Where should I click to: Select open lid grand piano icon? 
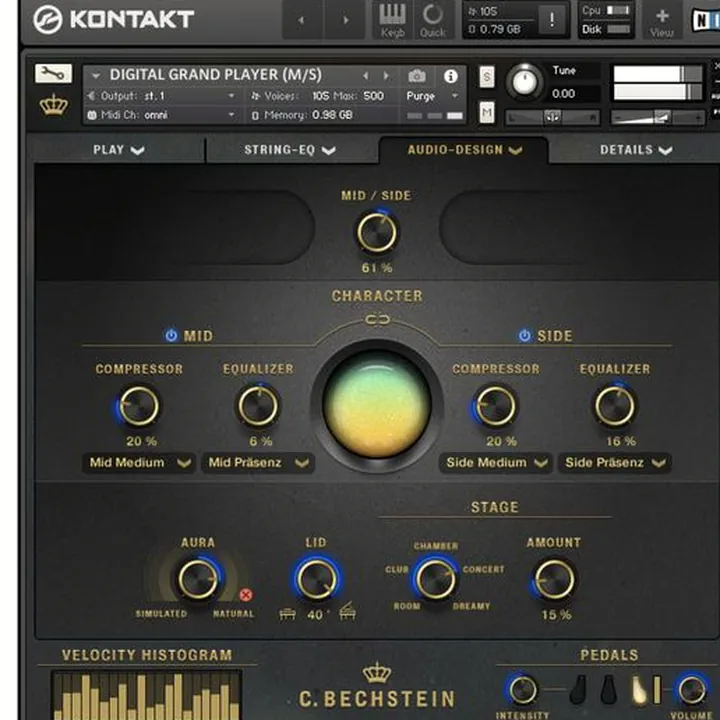click(347, 611)
